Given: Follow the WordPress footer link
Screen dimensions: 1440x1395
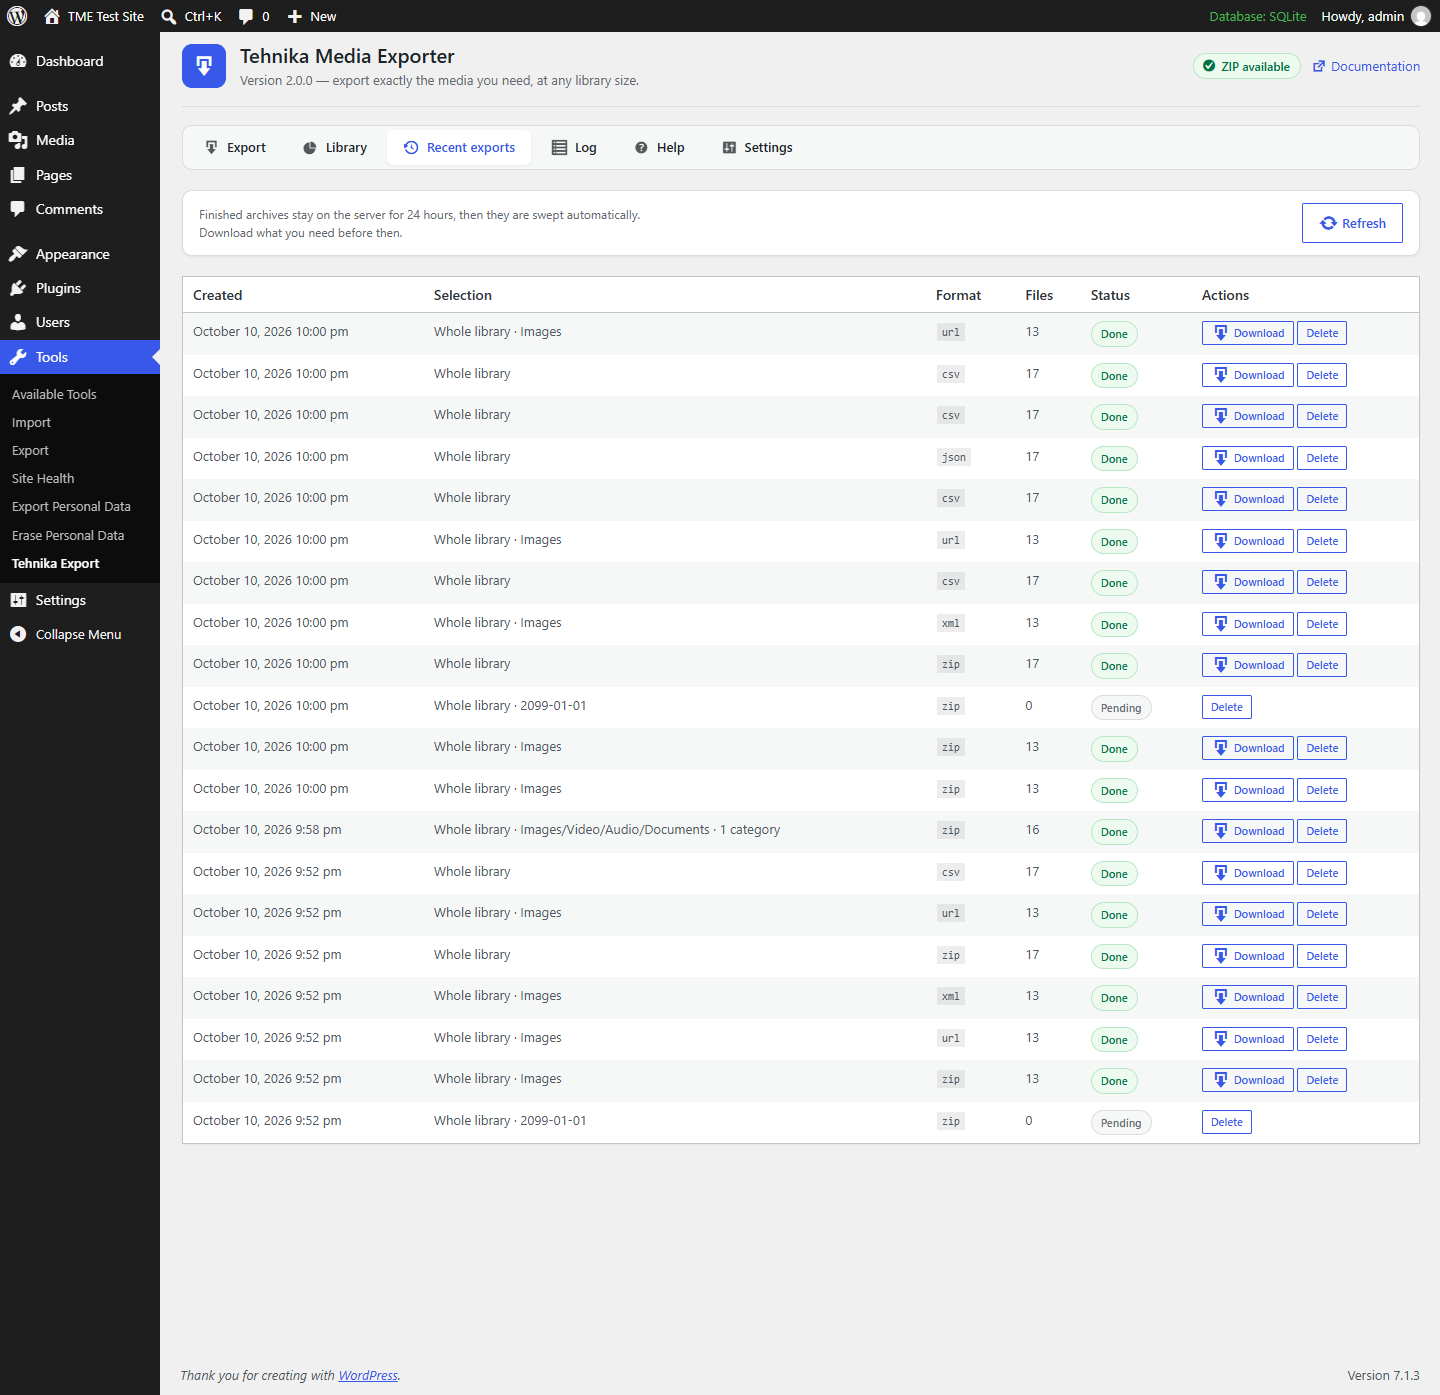Looking at the screenshot, I should (368, 1375).
